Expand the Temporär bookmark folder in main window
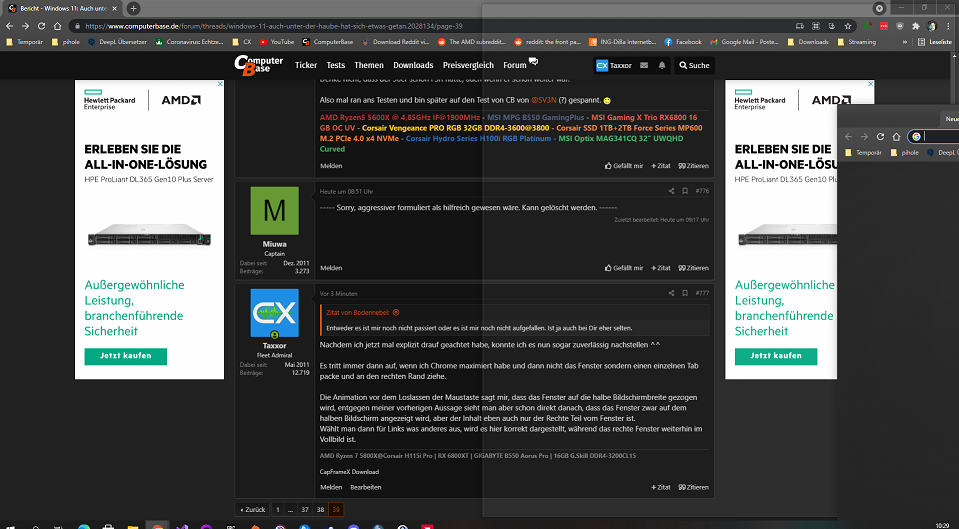Image resolution: width=959 pixels, height=529 pixels. click(x=24, y=42)
